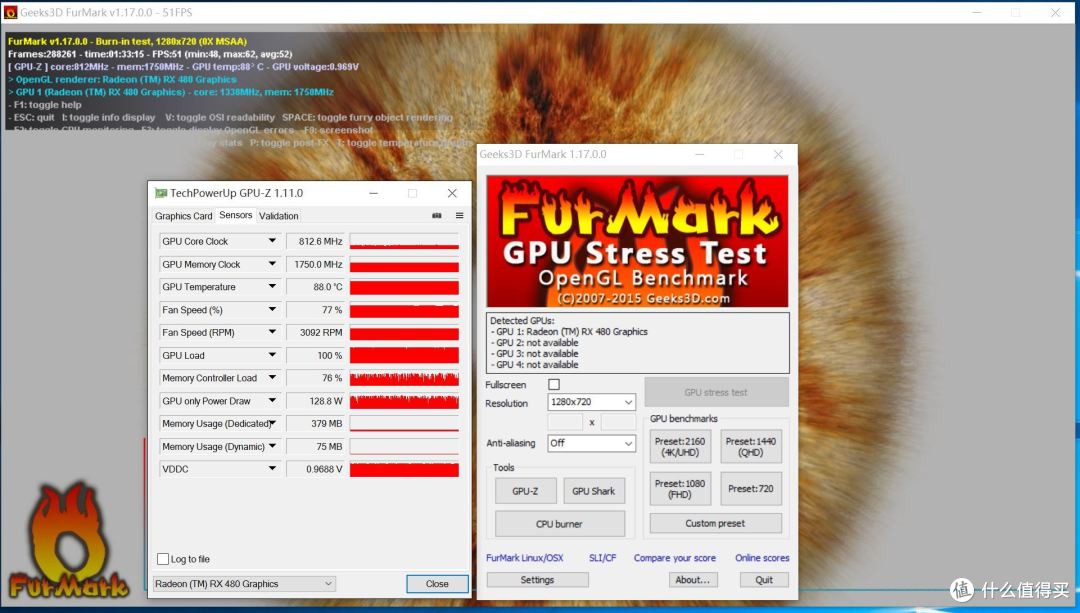The image size is (1080, 613).
Task: Select the Sensors tab in GPU-Z
Action: [x=236, y=215]
